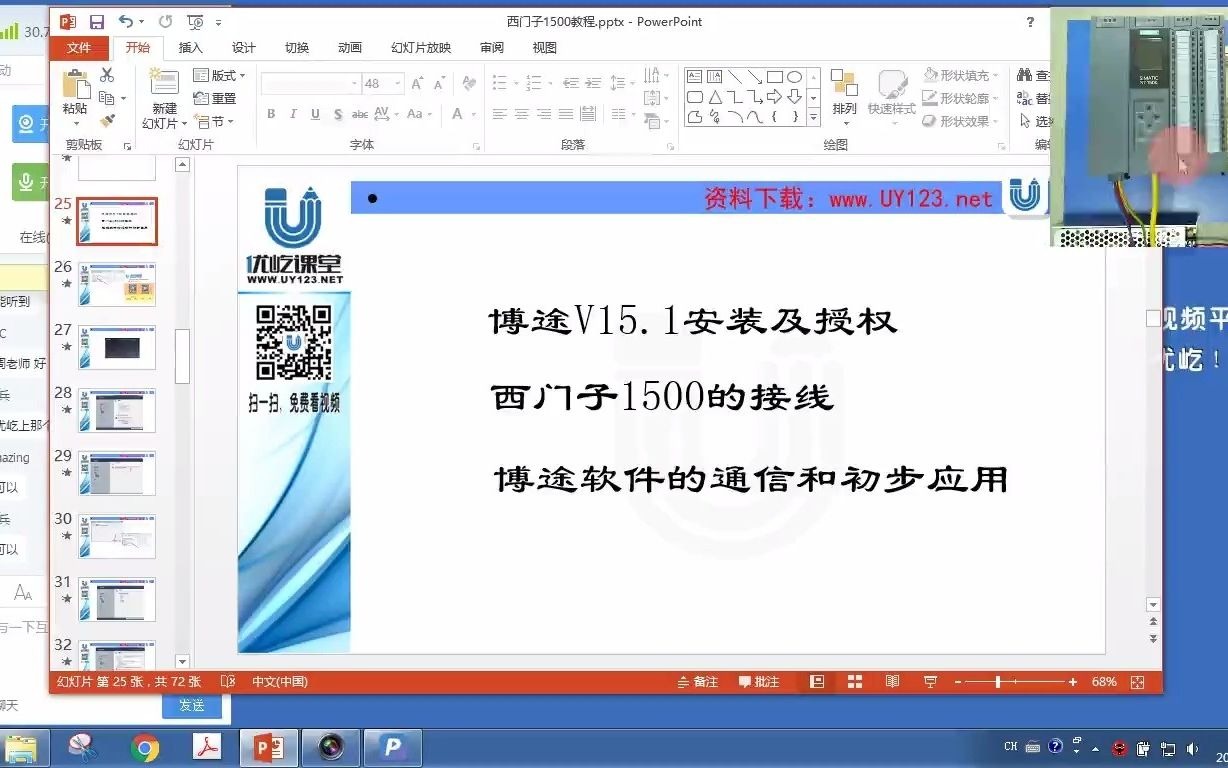Apply Italic formatting to text
Viewport: 1228px width, 768px height.
pos(293,114)
